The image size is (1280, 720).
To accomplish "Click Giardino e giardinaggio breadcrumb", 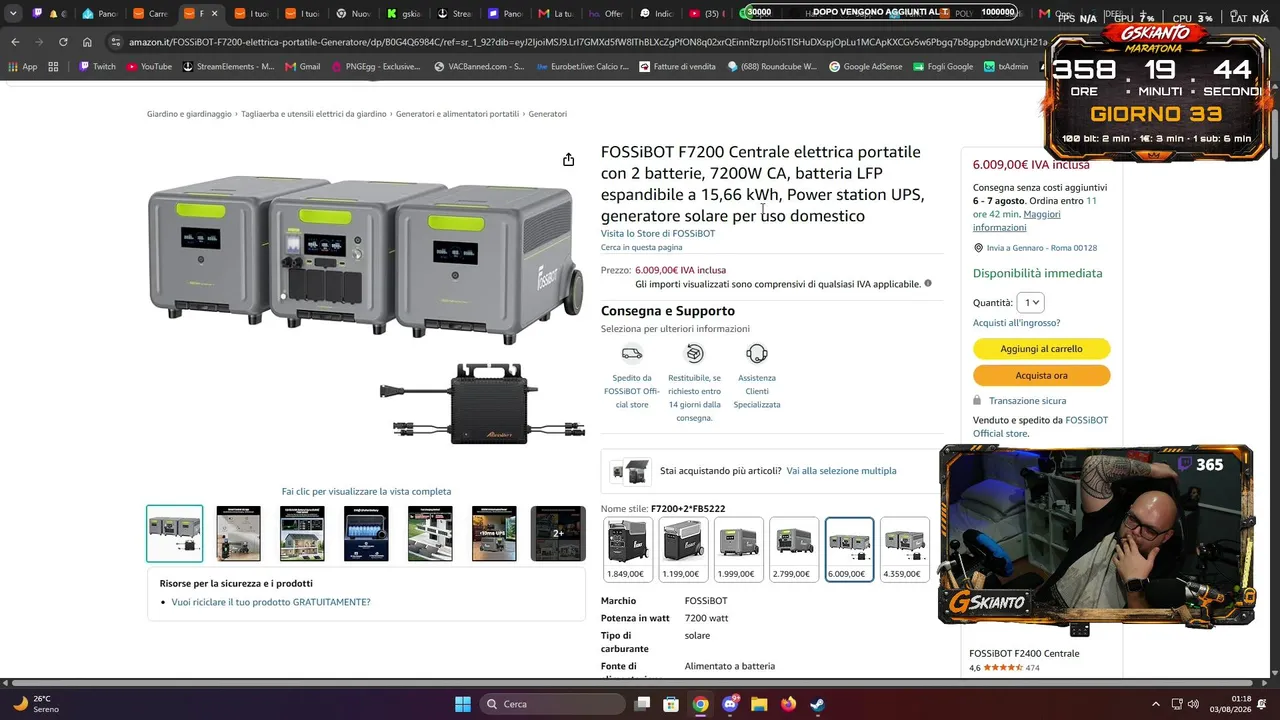I will click(189, 114).
